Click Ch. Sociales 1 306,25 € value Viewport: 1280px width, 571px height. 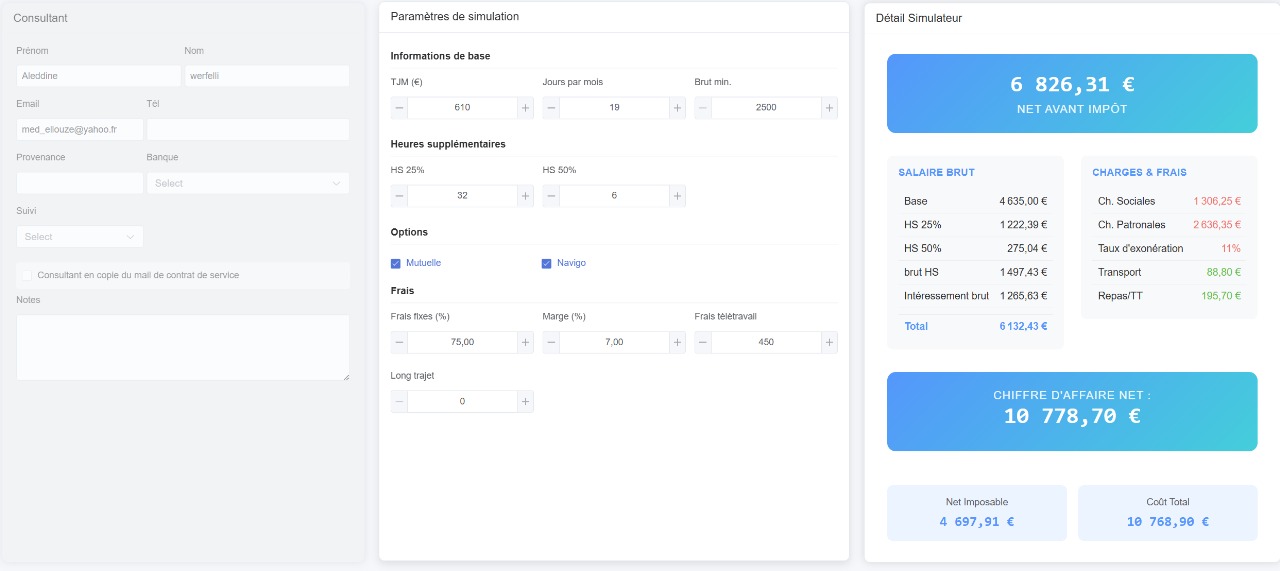pyautogui.click(x=1217, y=201)
